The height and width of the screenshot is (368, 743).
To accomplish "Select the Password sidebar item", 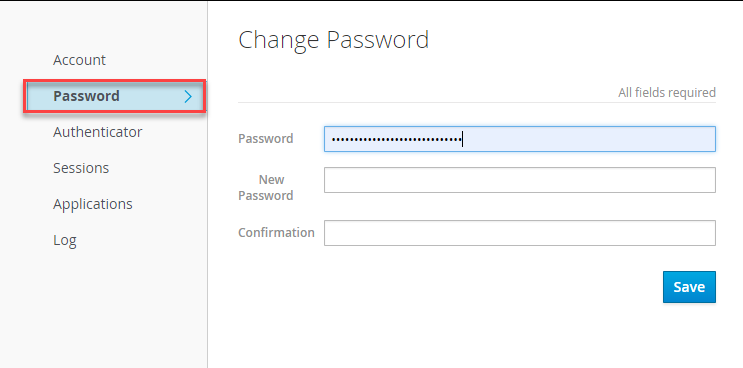I will pyautogui.click(x=115, y=96).
